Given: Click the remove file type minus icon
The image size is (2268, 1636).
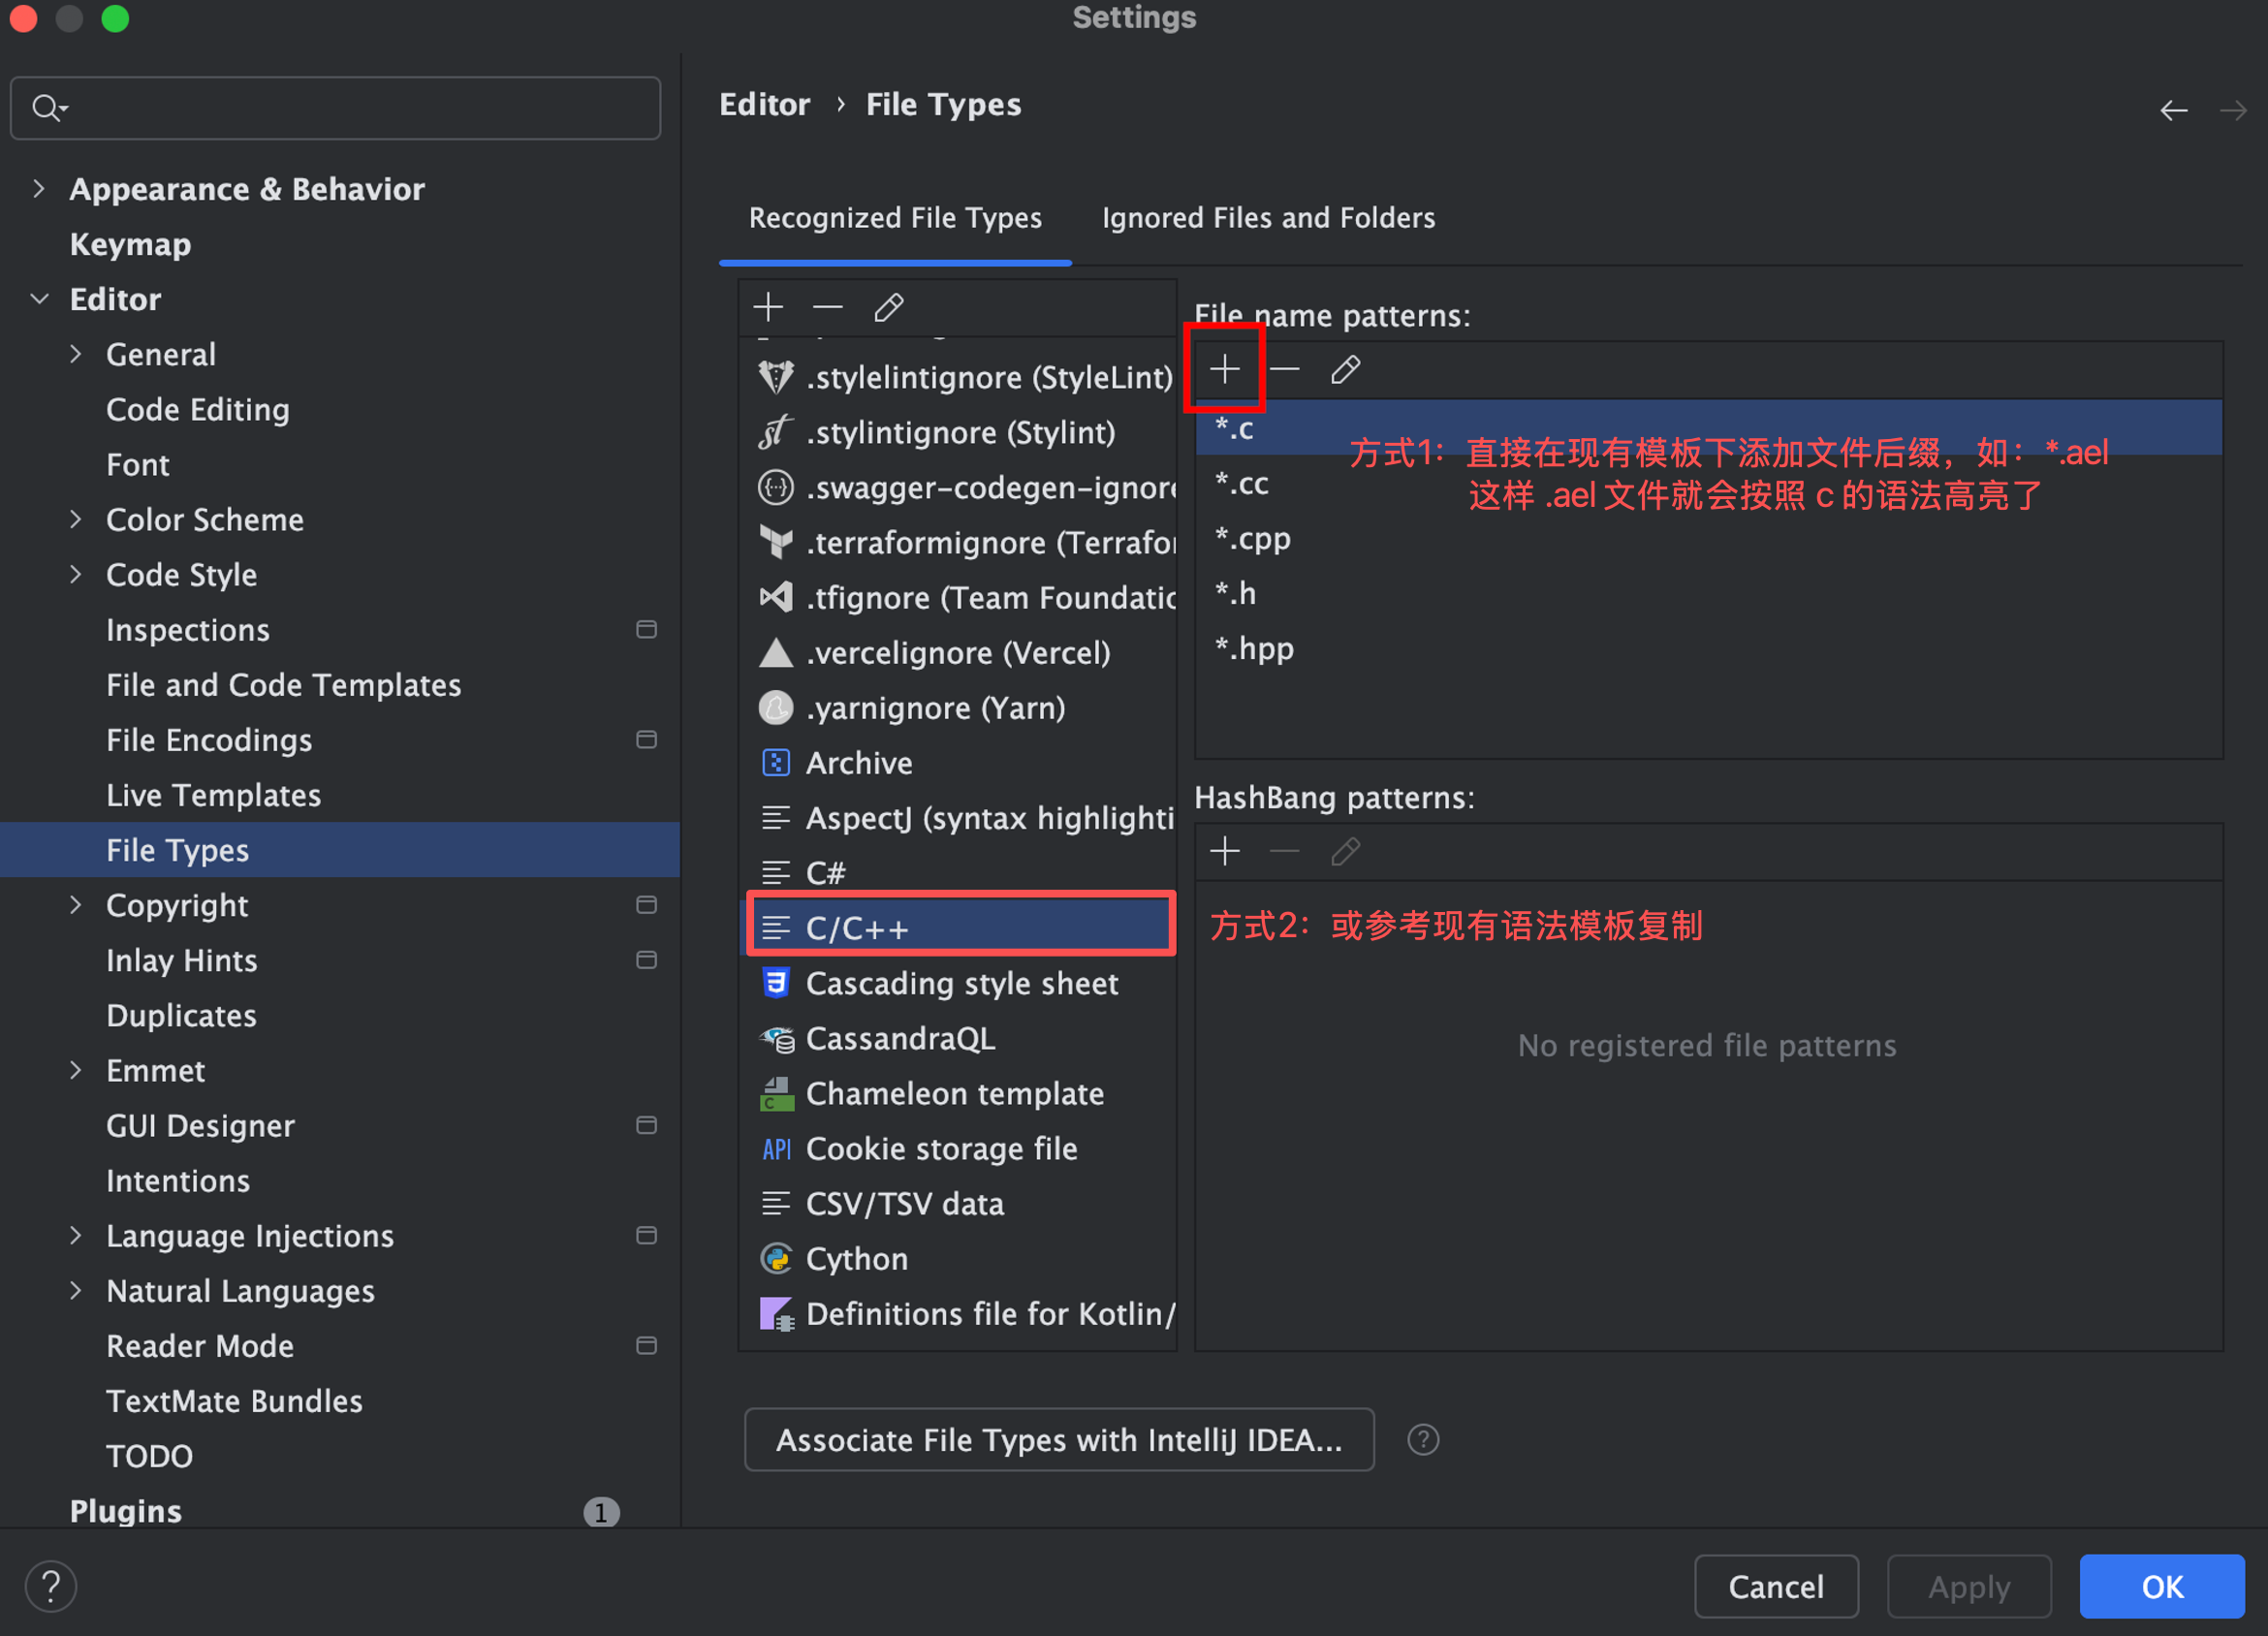Looking at the screenshot, I should tap(828, 307).
